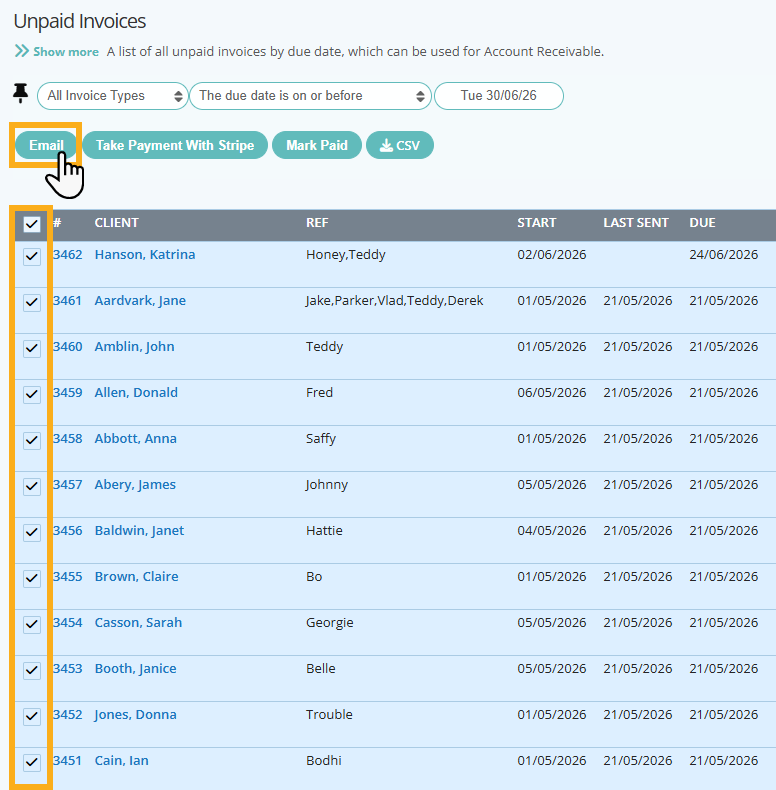The width and height of the screenshot is (776, 790).
Task: Sort by the DUE column header
Action: point(702,223)
